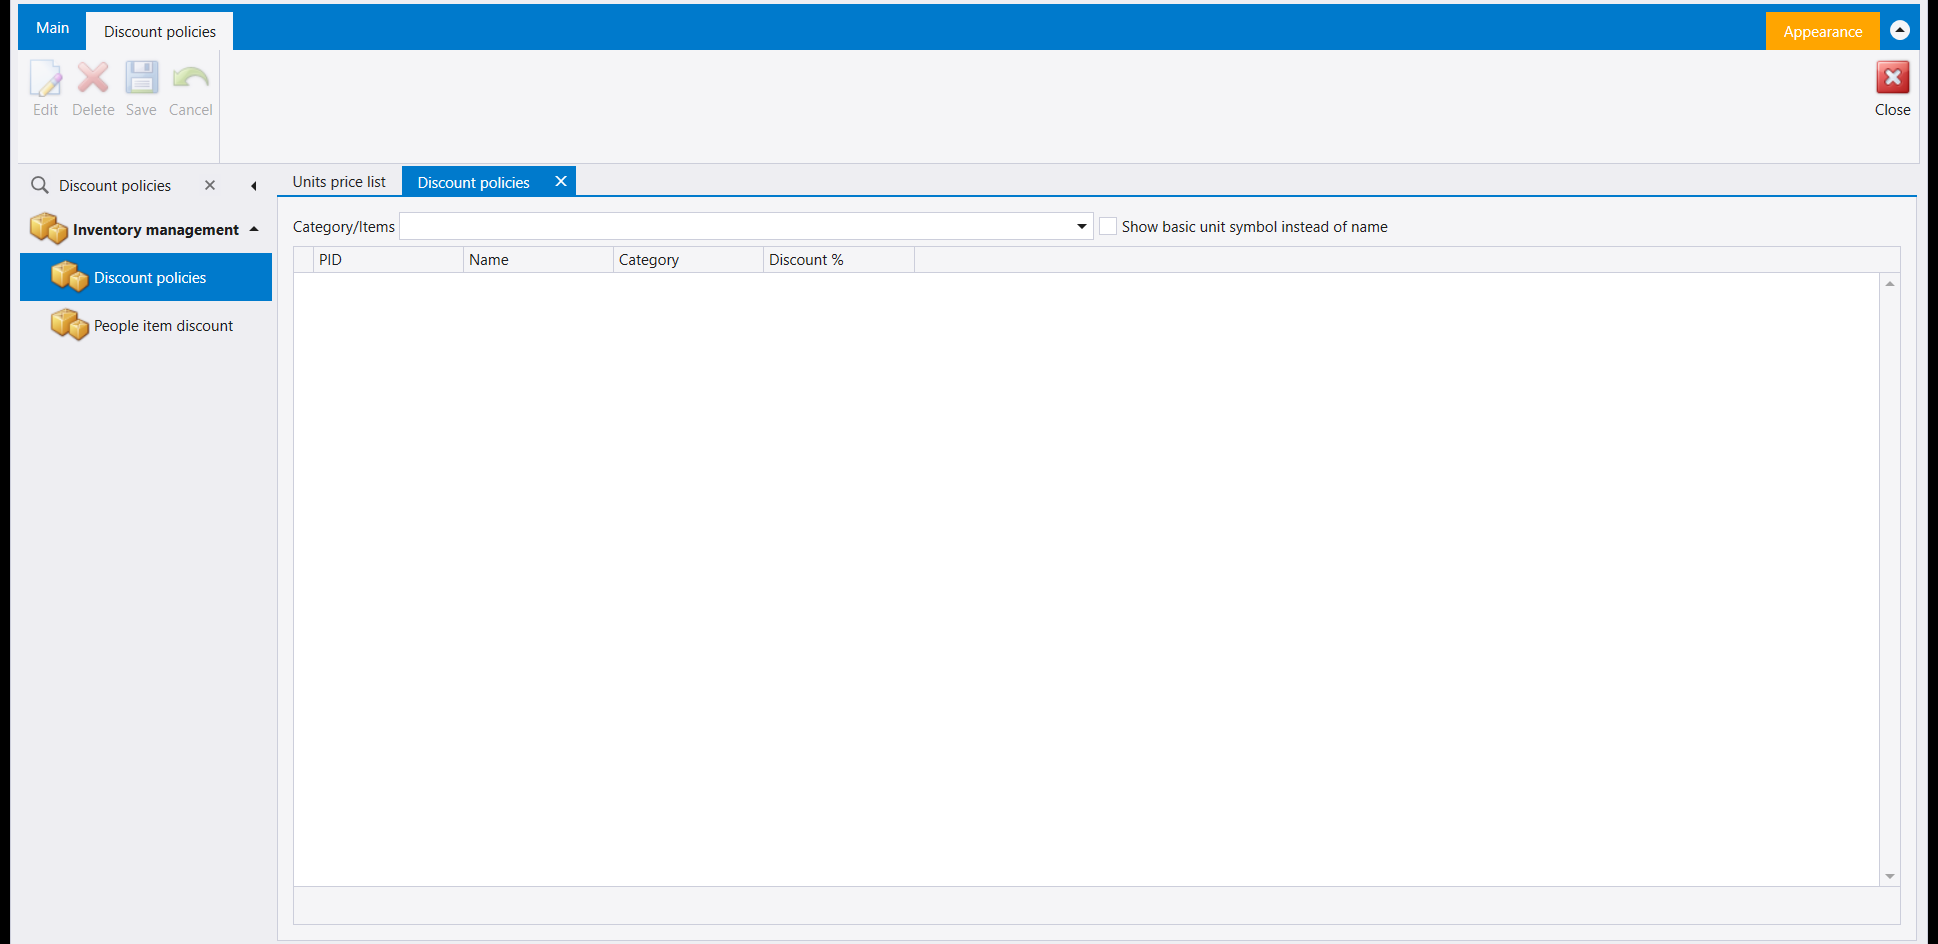Sort by the Discount % column header
Screen dimensions: 1938x944
click(839, 260)
